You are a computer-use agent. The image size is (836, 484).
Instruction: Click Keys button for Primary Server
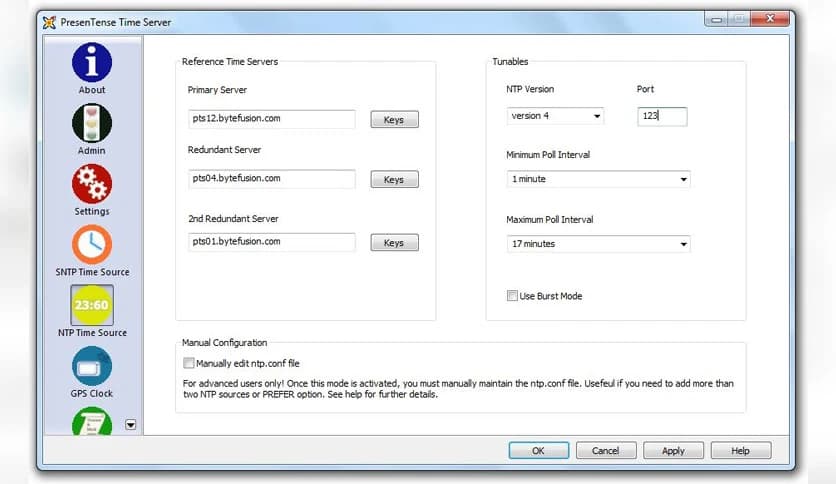point(395,119)
